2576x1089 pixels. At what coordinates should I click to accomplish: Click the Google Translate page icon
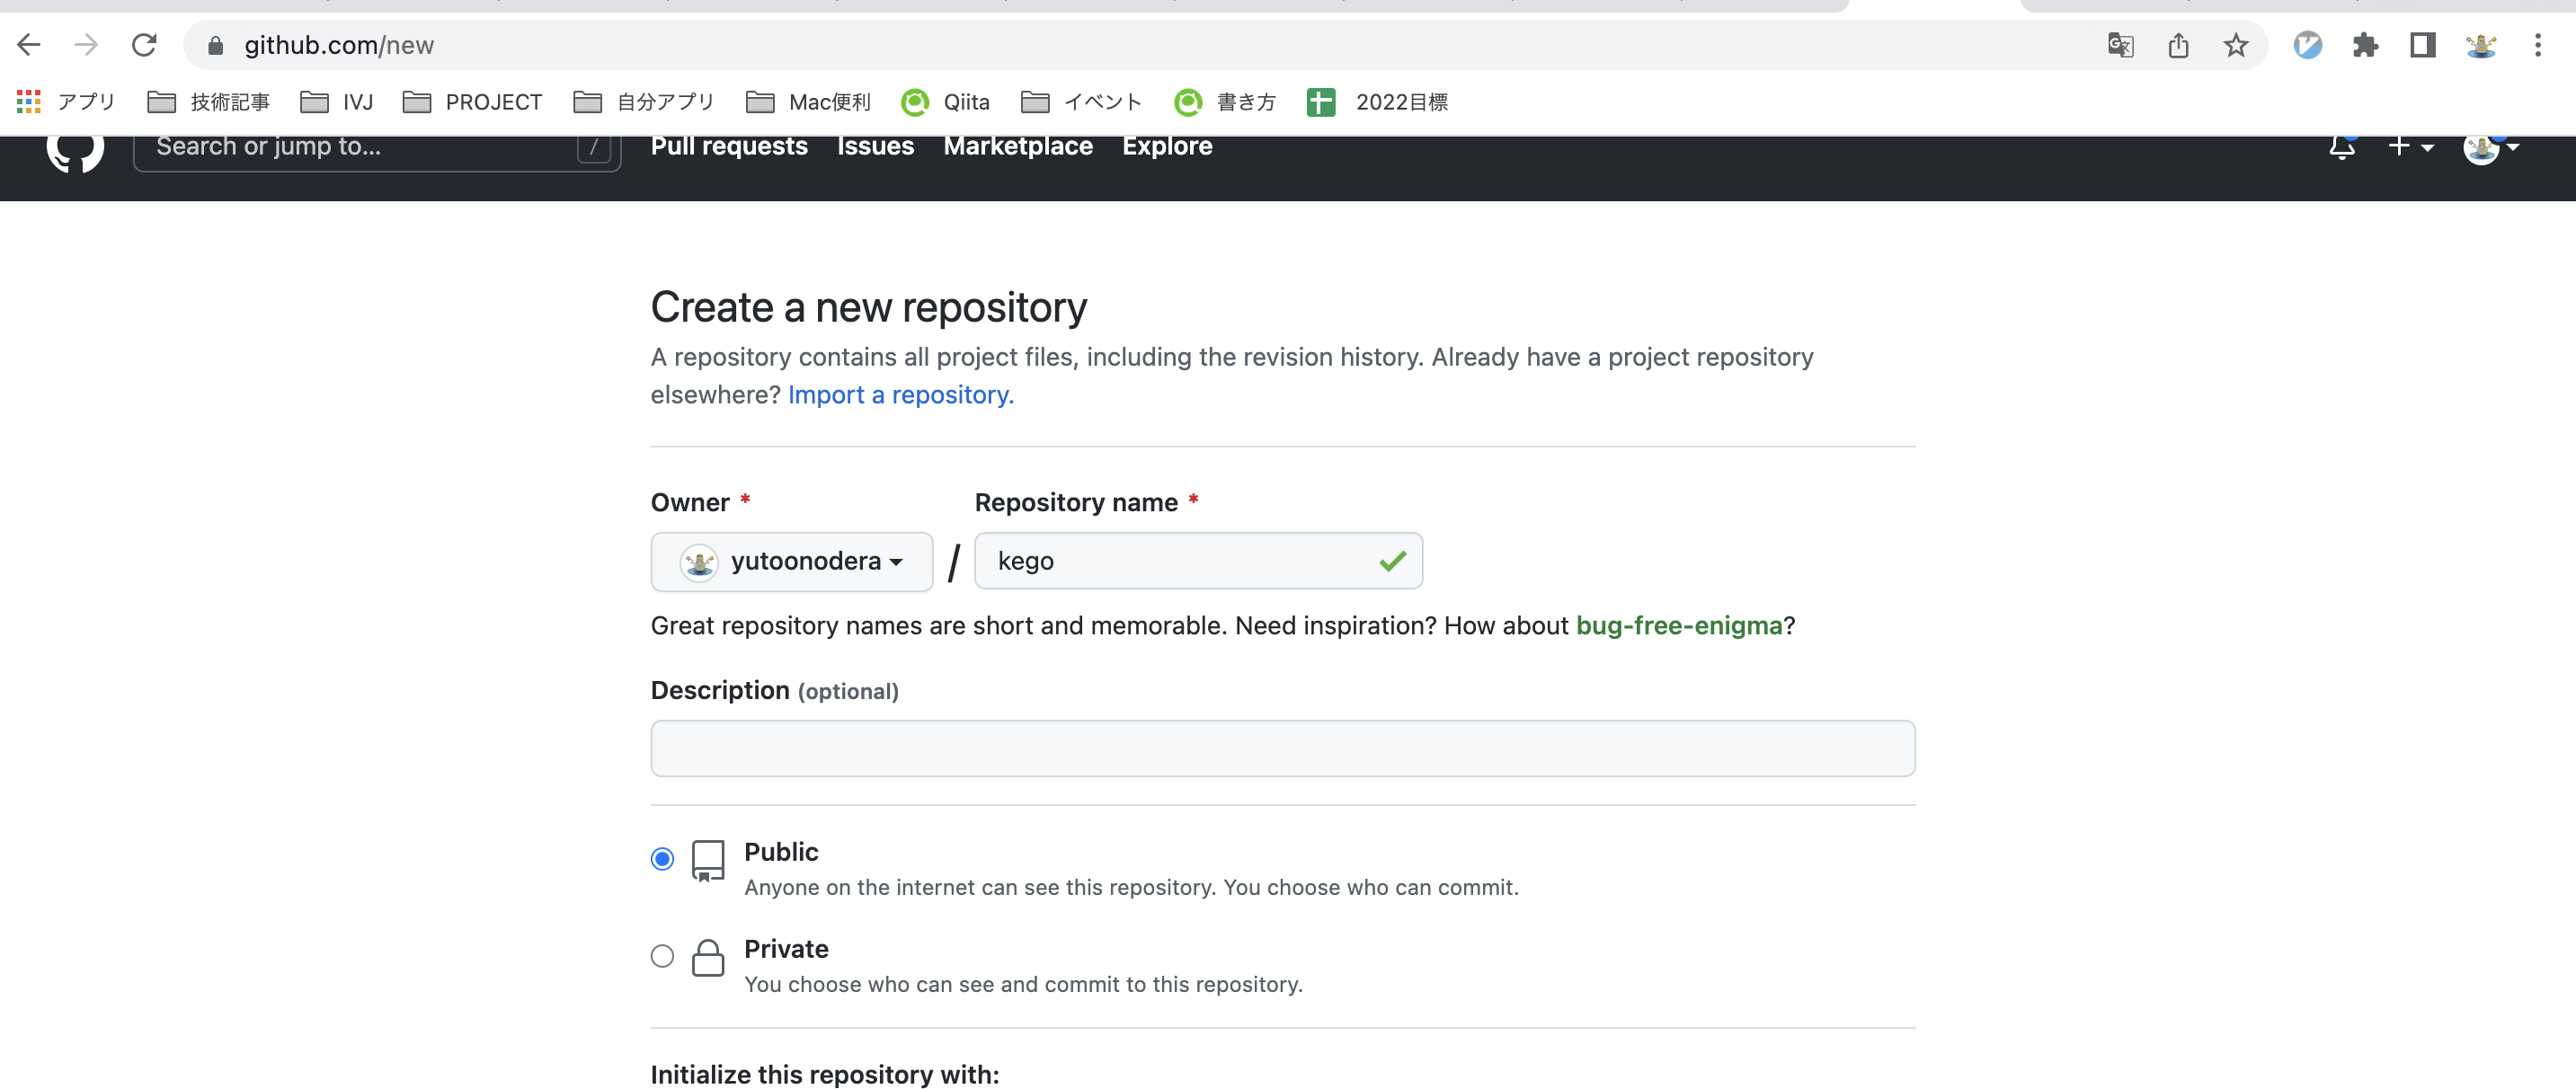tap(2120, 45)
